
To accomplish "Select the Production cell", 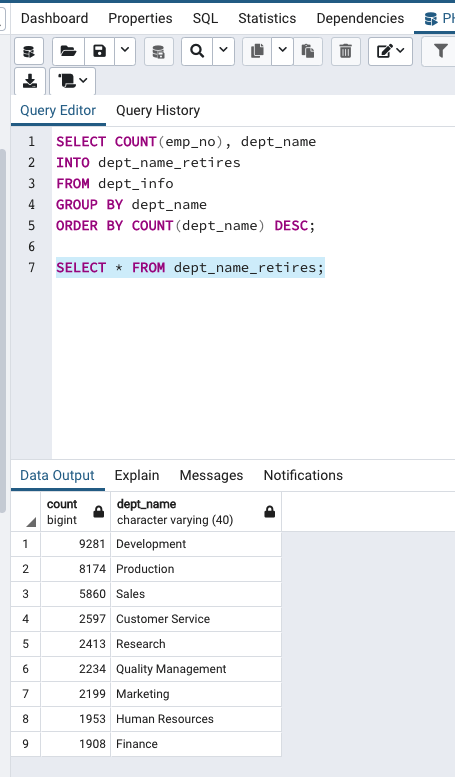I will 196,569.
